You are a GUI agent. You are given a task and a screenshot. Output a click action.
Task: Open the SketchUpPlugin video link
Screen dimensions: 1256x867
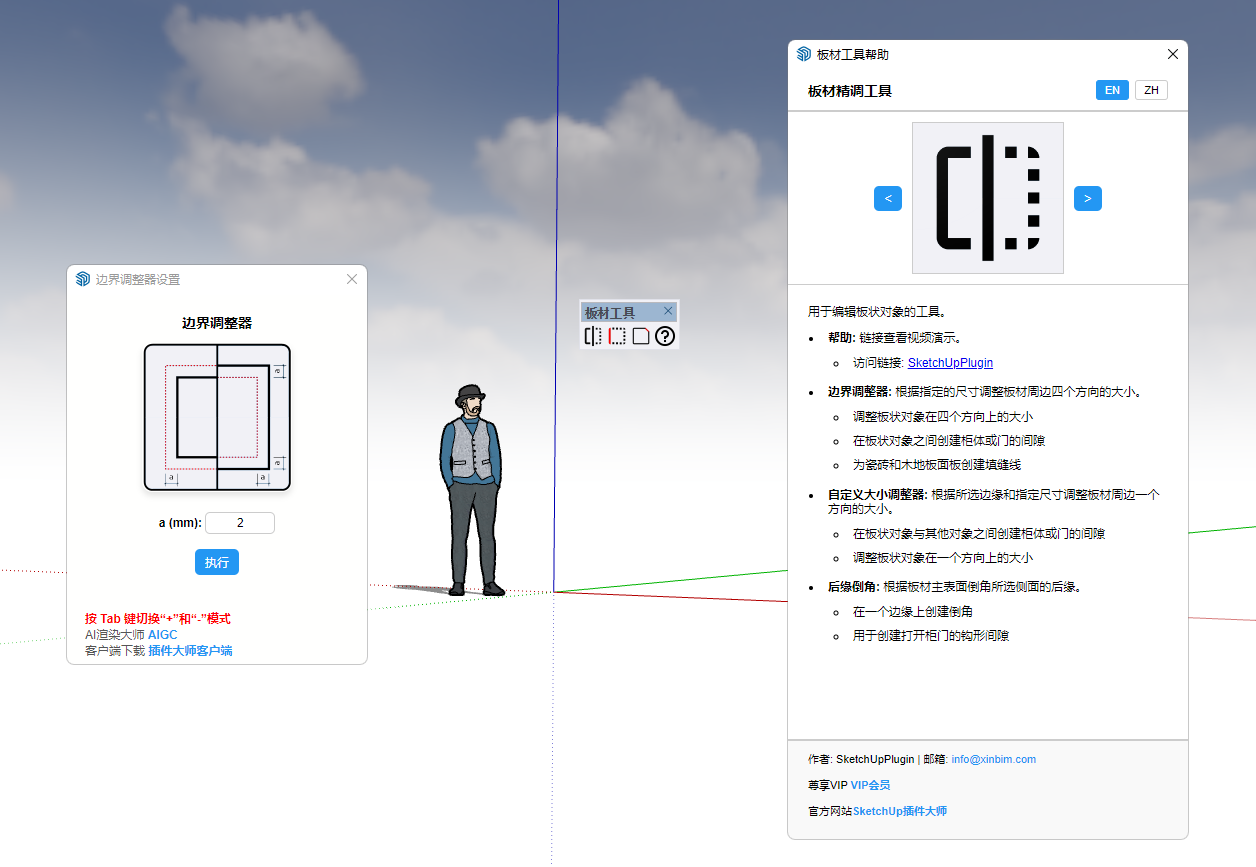[950, 363]
